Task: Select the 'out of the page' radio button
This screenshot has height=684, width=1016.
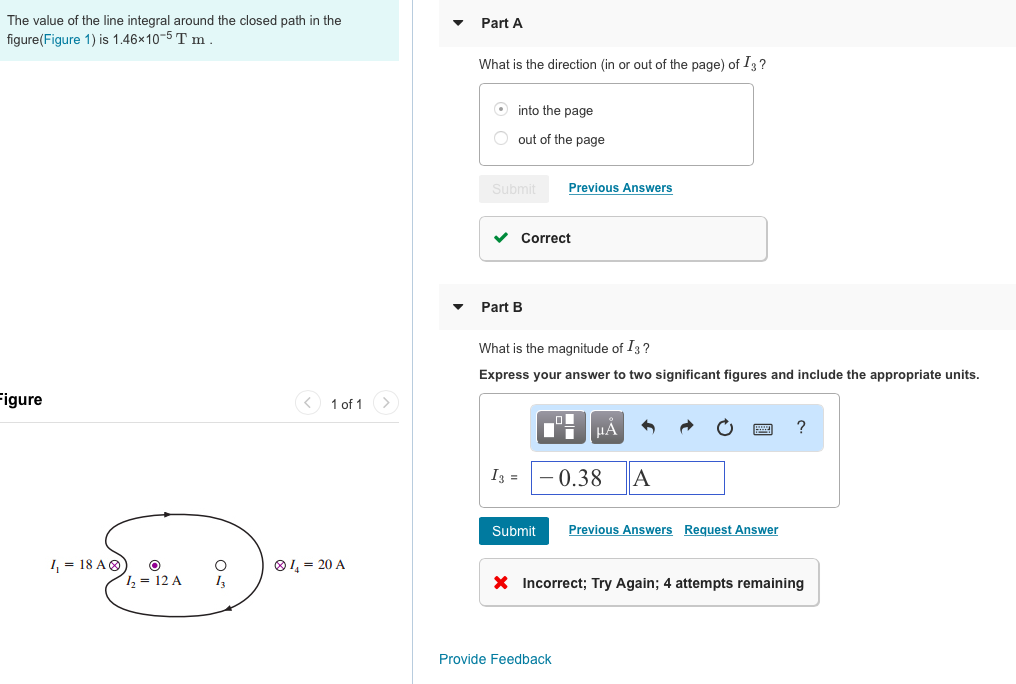Action: point(500,138)
